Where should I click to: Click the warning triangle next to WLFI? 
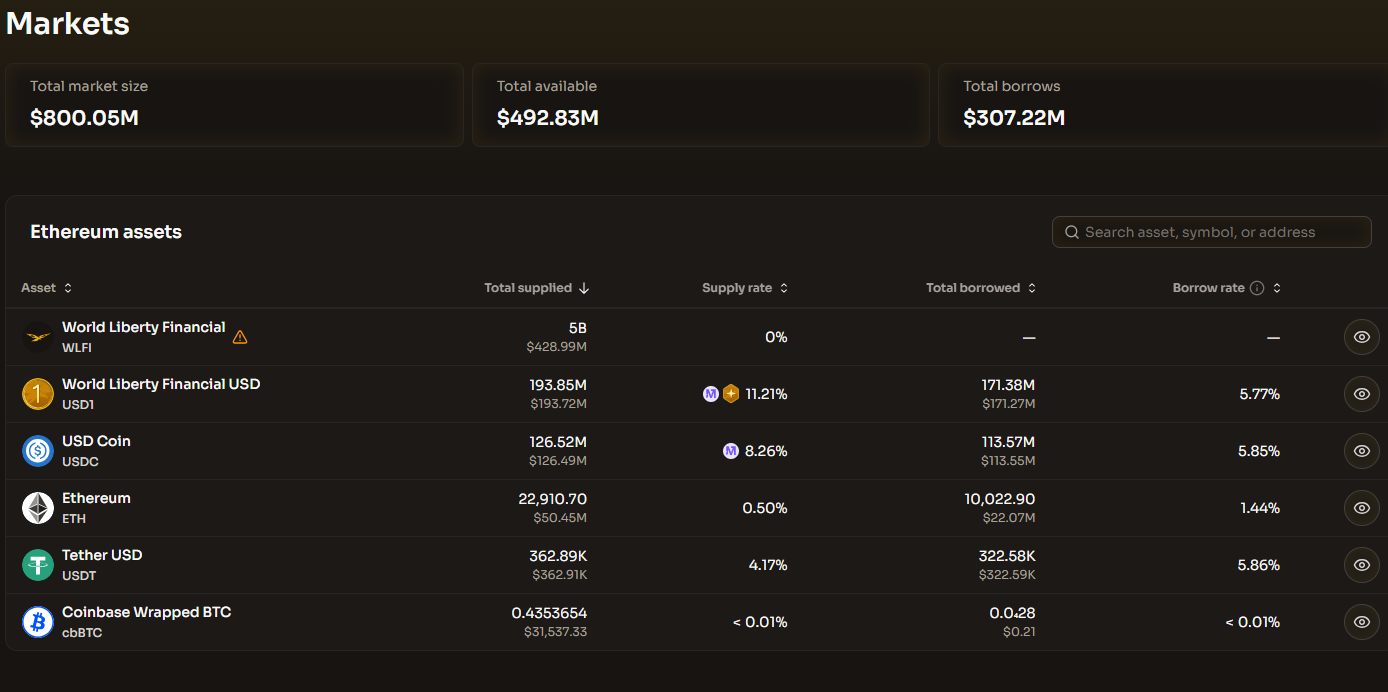click(240, 337)
